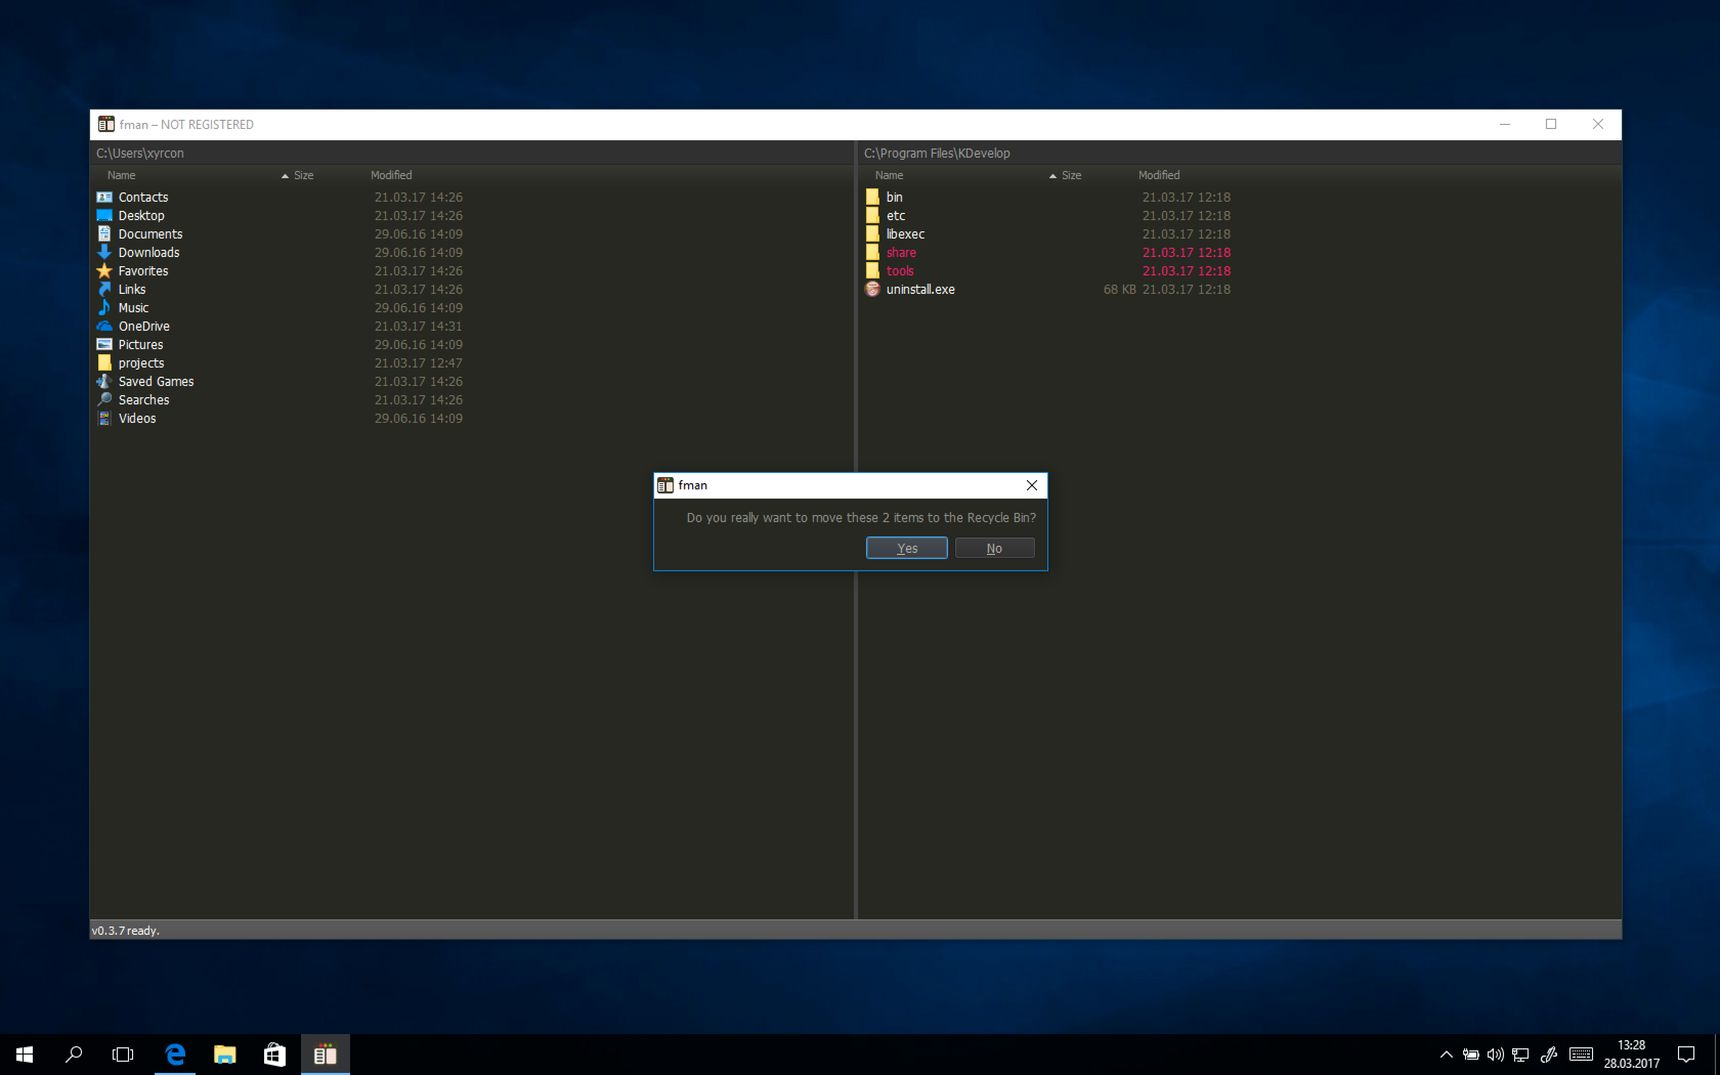This screenshot has height=1075, width=1720.
Task: Sort right pane by Name column
Action: point(889,175)
